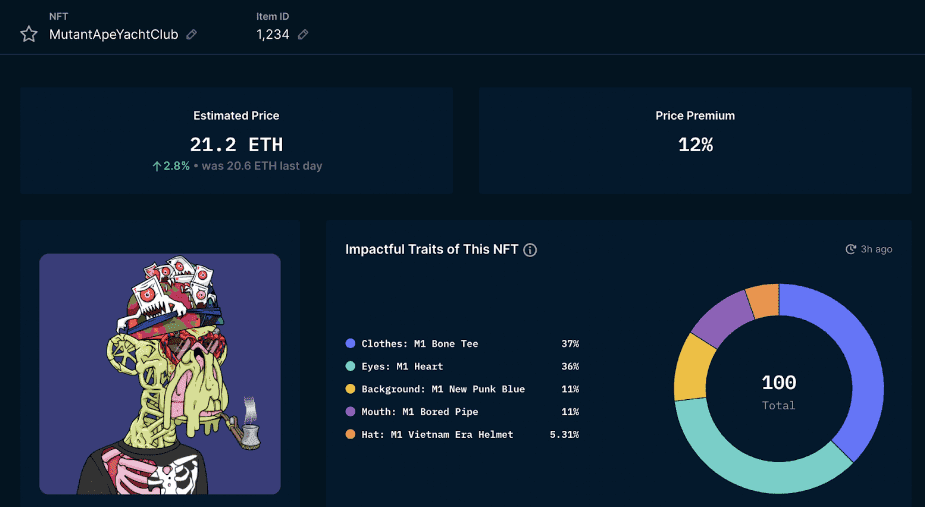Click the yellow Background legend dot

point(350,389)
